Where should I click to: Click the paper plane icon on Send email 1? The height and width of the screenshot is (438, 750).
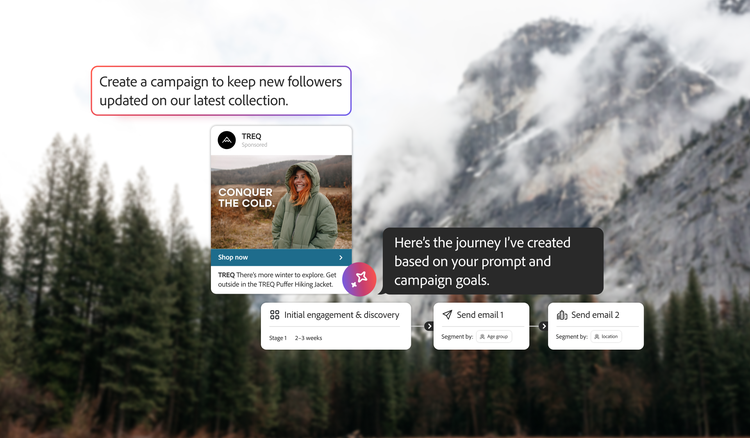coord(447,315)
